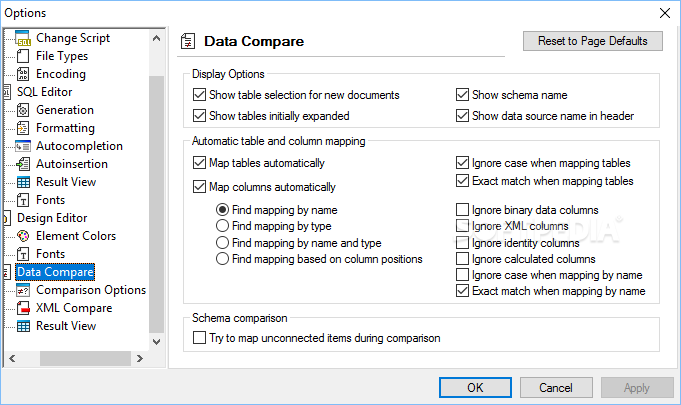Open the File Types settings page
Viewport: 681px width, 405px height.
(x=62, y=56)
